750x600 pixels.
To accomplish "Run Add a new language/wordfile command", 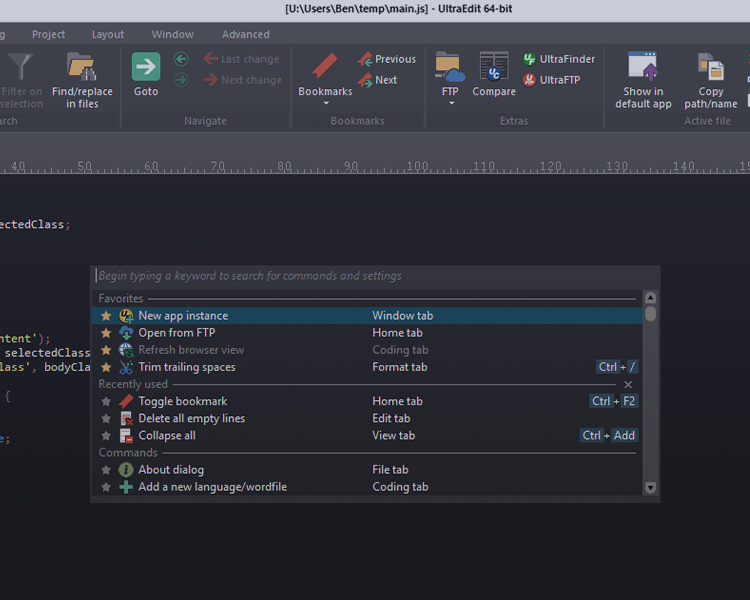I will tap(367, 487).
